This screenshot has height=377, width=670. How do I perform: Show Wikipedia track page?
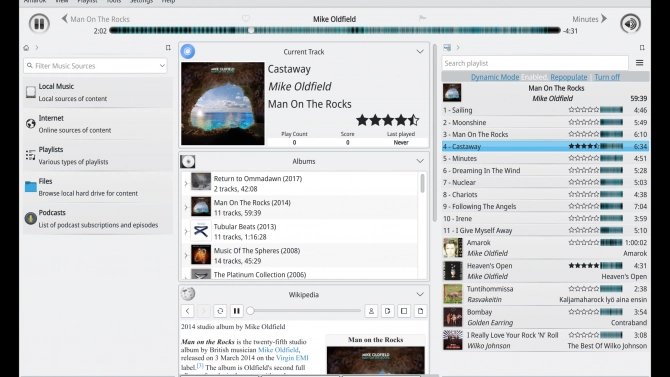(420, 311)
